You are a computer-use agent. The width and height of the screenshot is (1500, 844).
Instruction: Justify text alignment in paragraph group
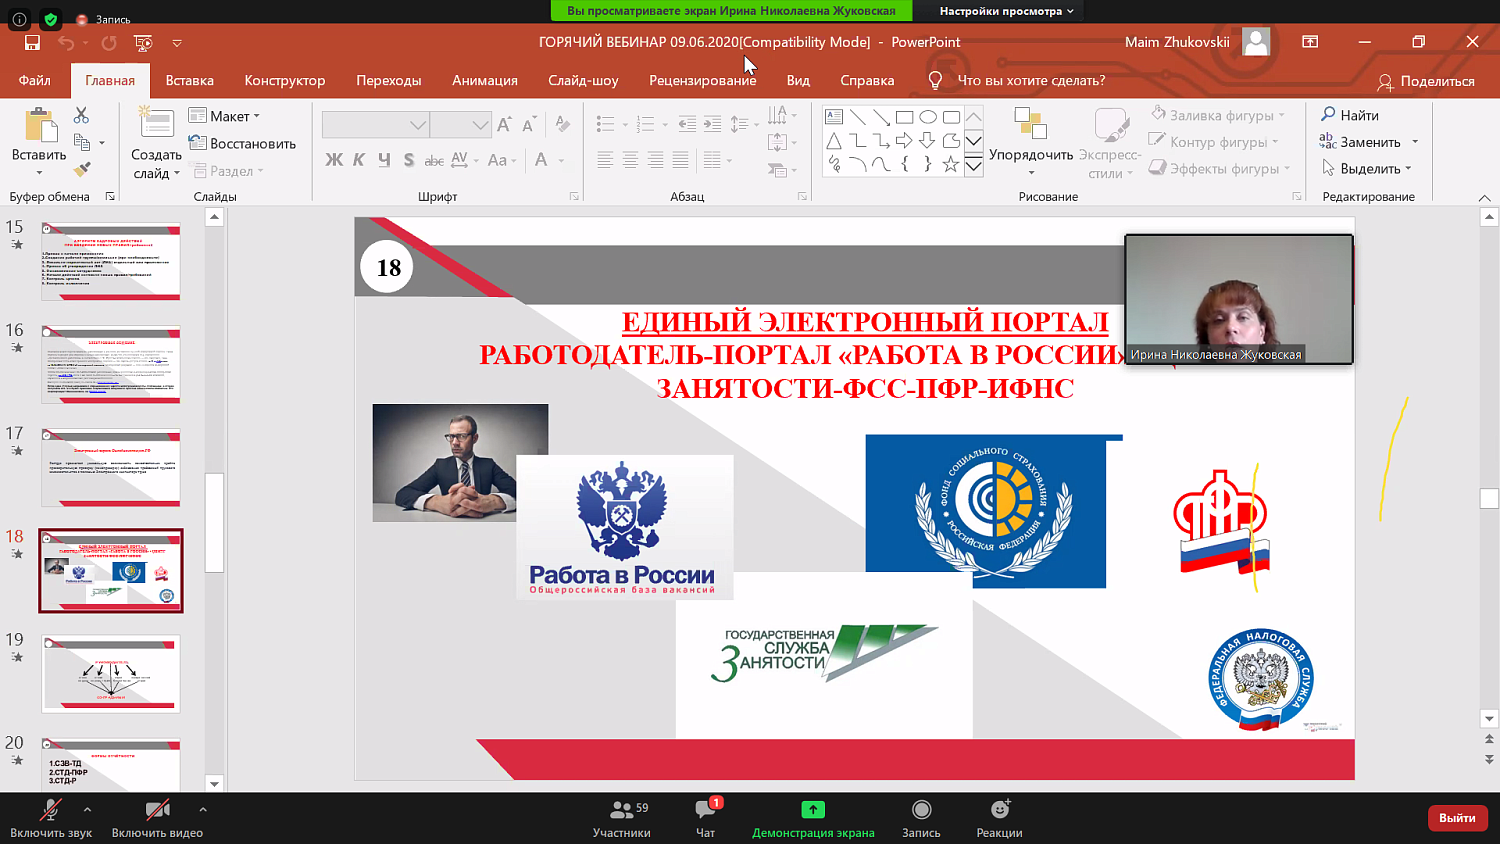coord(680,160)
